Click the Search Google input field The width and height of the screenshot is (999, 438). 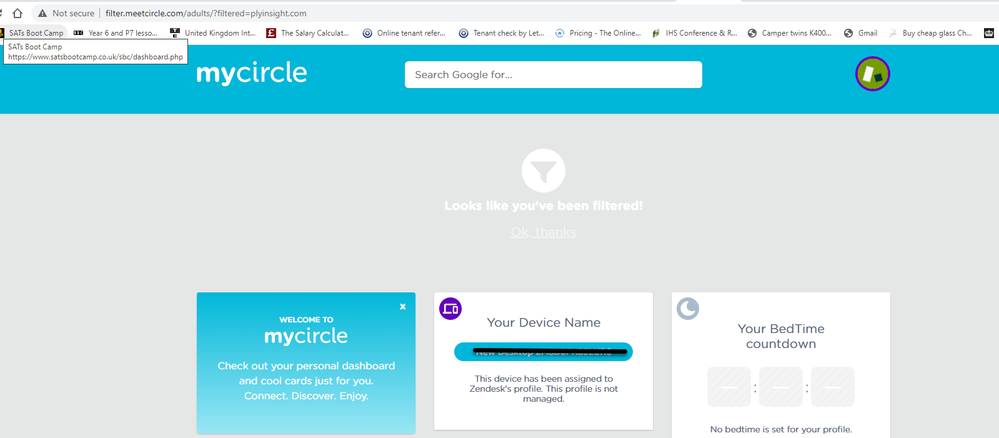coord(553,75)
